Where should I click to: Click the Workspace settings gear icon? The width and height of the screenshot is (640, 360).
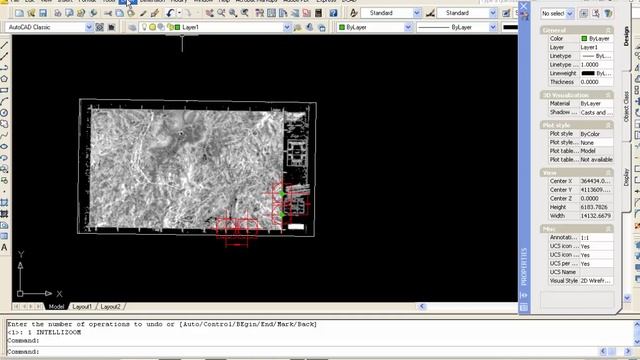coord(100,27)
